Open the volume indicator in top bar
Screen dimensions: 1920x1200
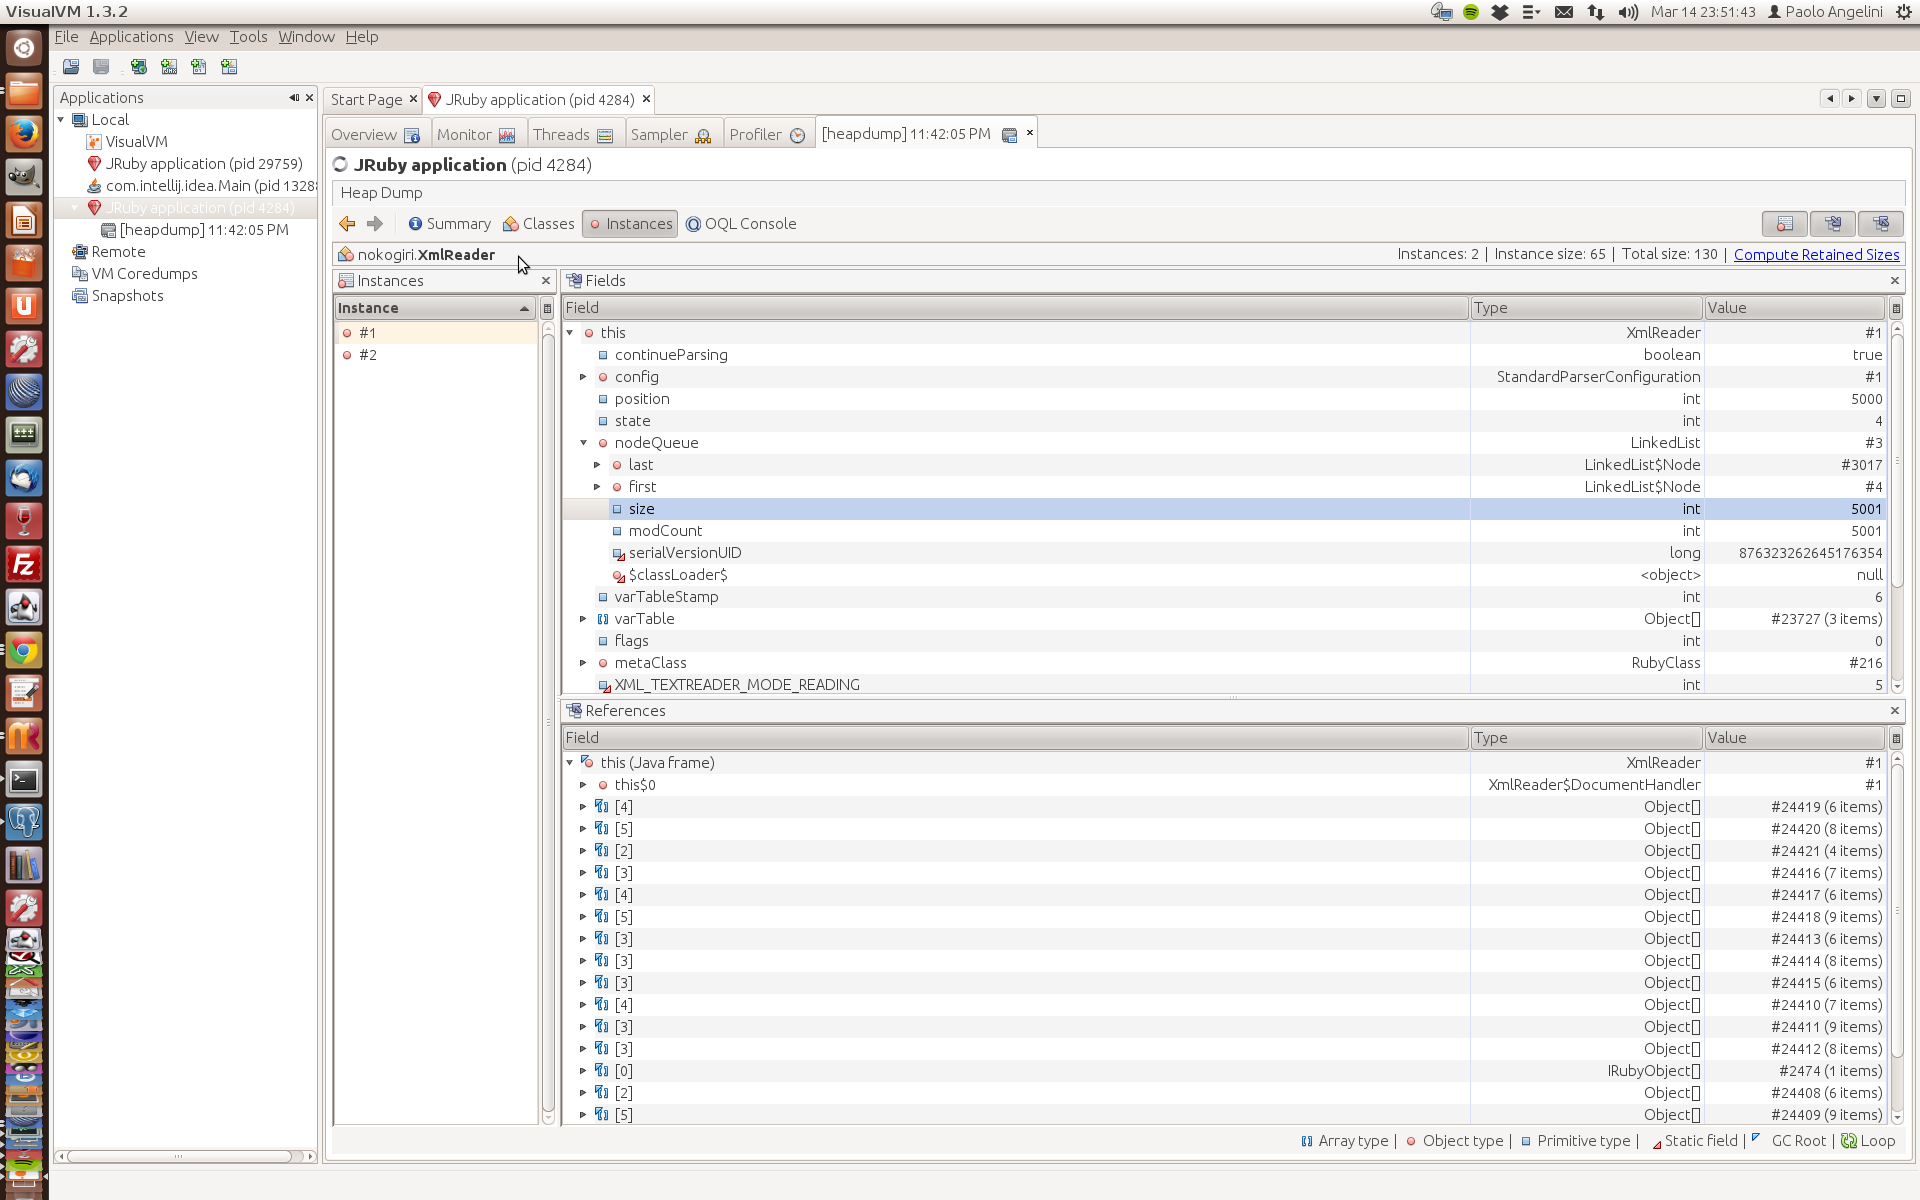[x=1628, y=12]
